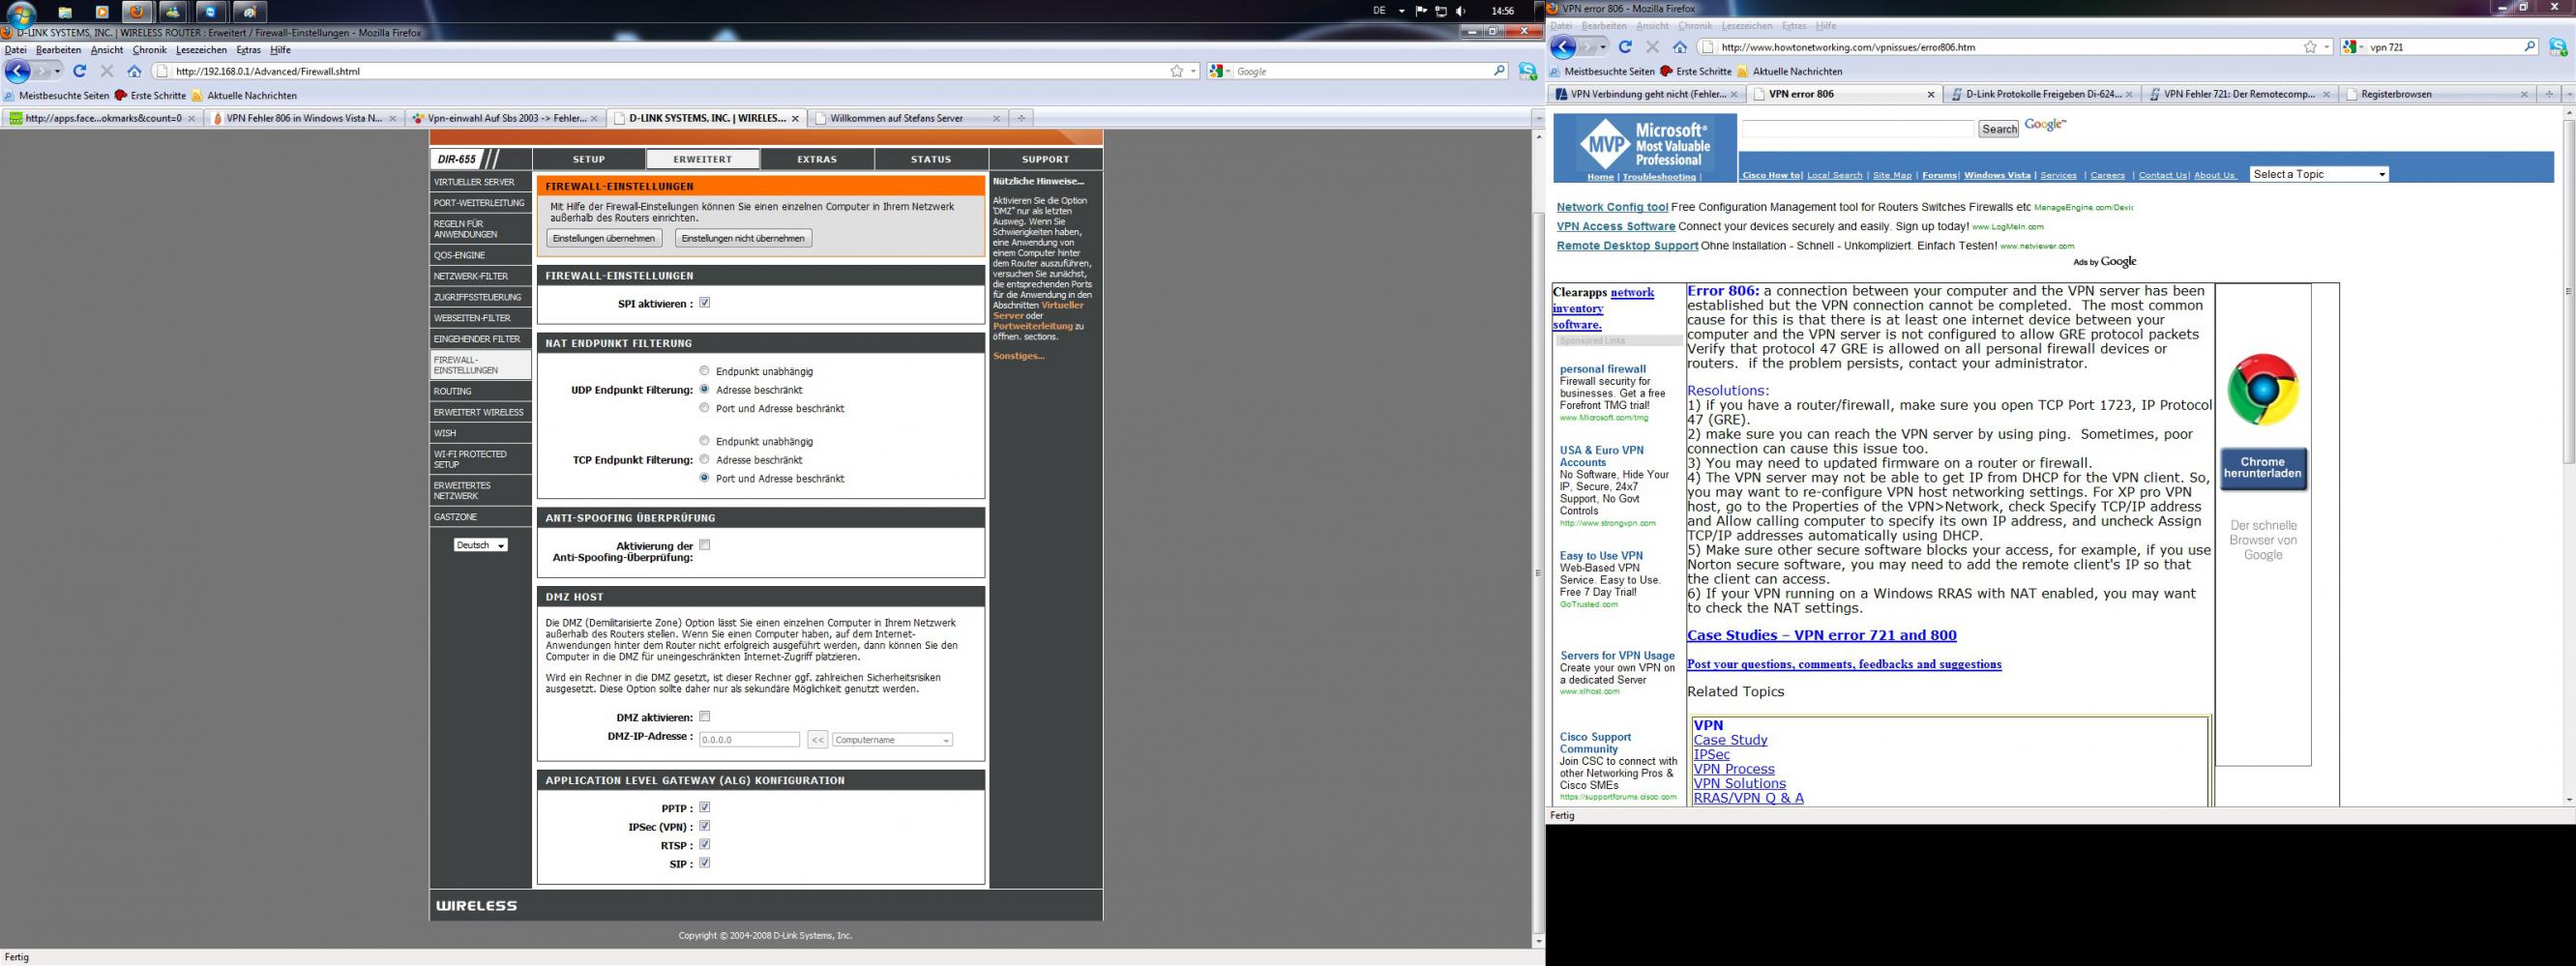Image resolution: width=2576 pixels, height=966 pixels.
Task: Reload page in VPN error 806 window
Action: coord(1625,47)
